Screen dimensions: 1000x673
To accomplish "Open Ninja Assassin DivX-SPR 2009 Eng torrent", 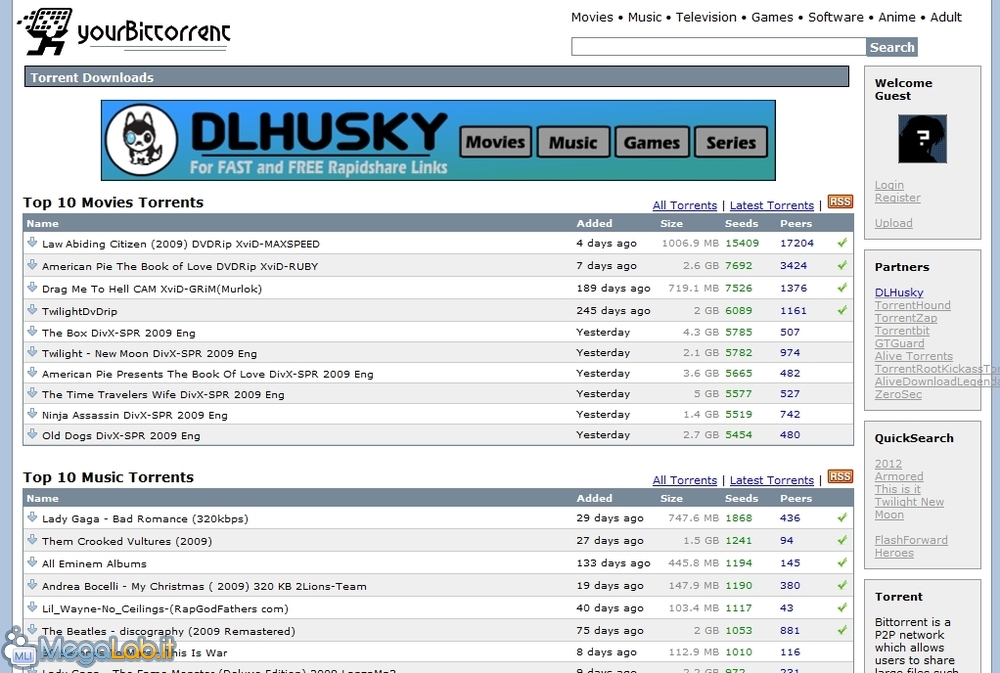I will [x=135, y=415].
